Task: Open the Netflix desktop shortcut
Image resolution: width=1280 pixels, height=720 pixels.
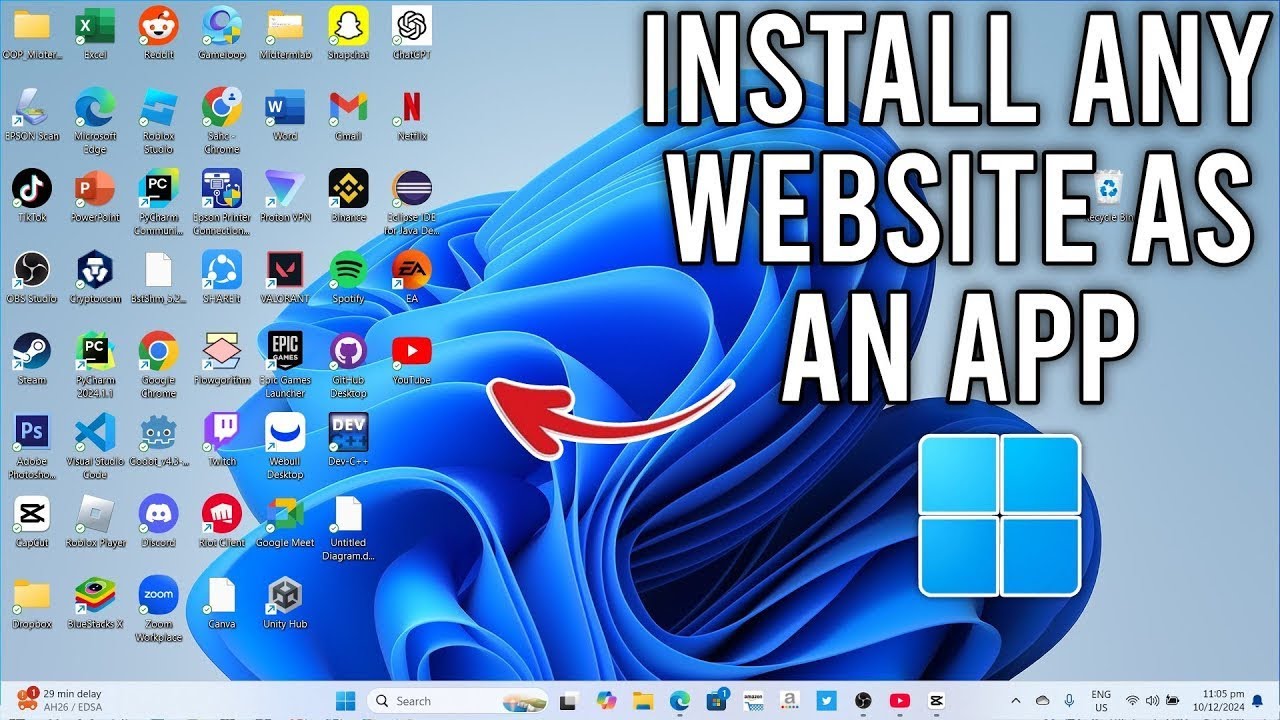Action: coord(411,113)
